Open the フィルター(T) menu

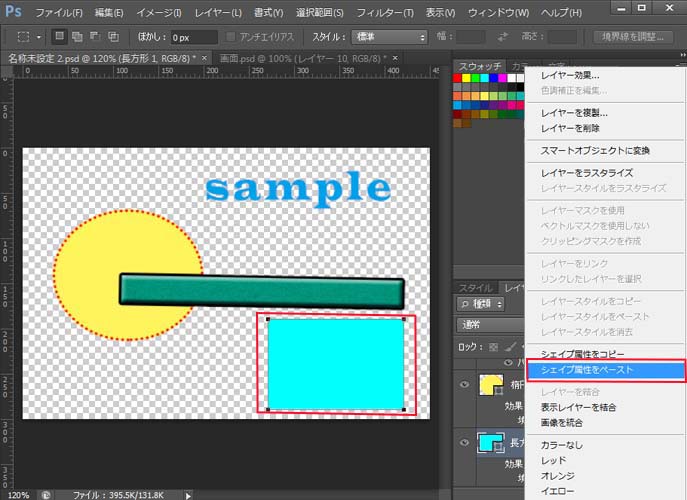385,13
